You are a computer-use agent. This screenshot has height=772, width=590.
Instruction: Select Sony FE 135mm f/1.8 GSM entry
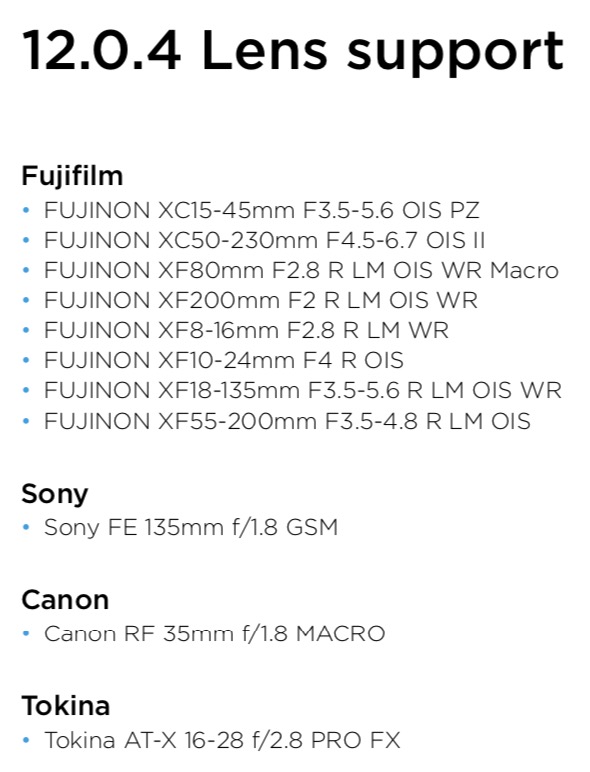[191, 528]
